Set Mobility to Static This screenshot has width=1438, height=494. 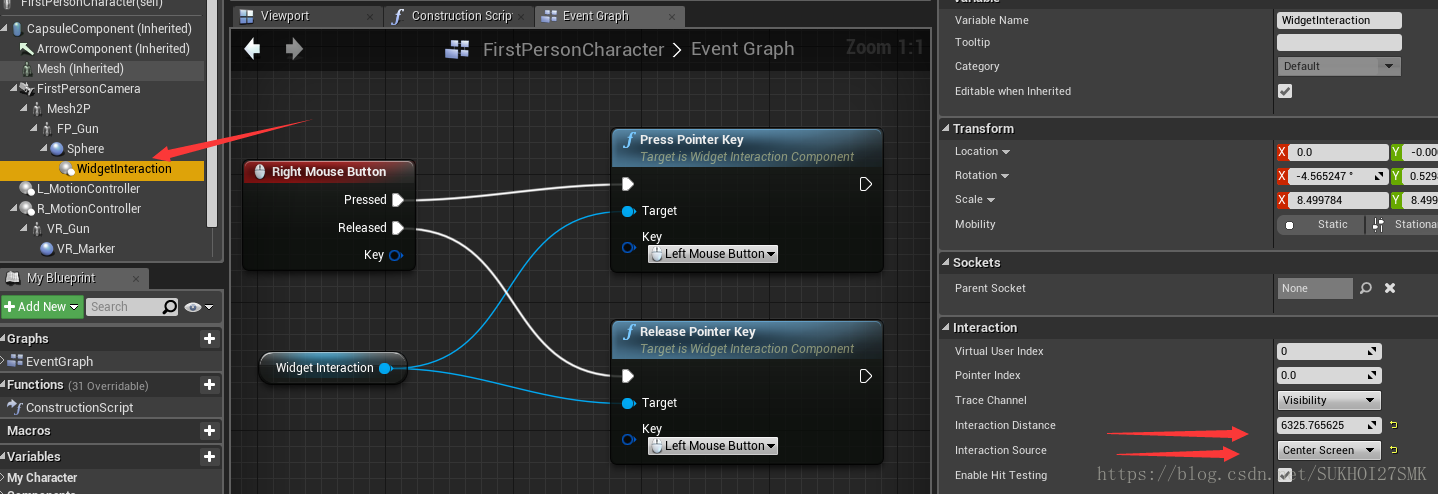[1320, 225]
